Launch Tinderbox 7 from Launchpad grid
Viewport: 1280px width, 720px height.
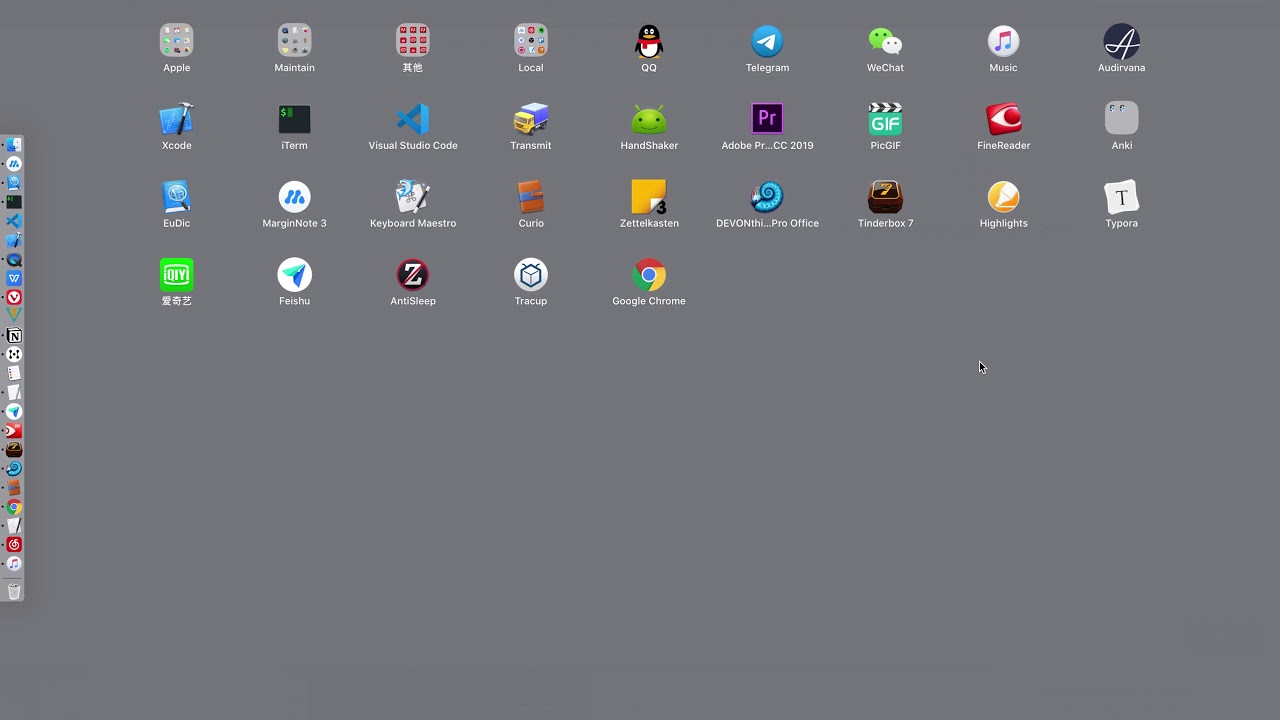point(885,197)
